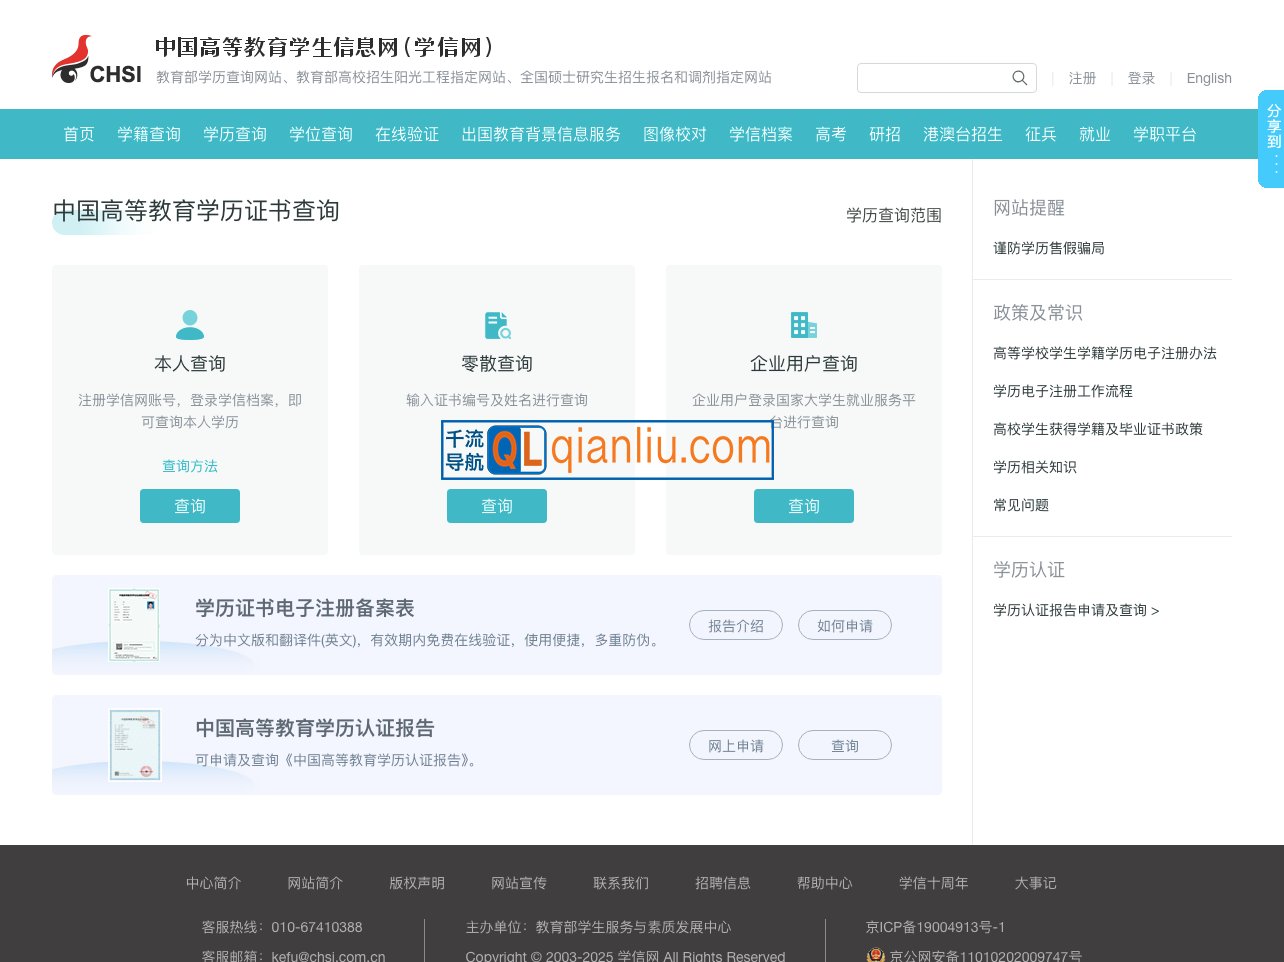The height and width of the screenshot is (962, 1284).
Task: Select the person icon above 本人查询
Action: [190, 323]
